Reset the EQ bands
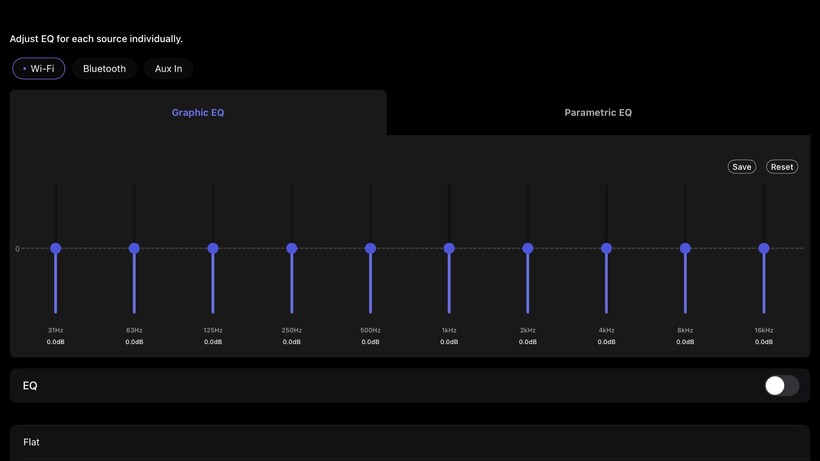This screenshot has height=461, width=820. coord(782,167)
